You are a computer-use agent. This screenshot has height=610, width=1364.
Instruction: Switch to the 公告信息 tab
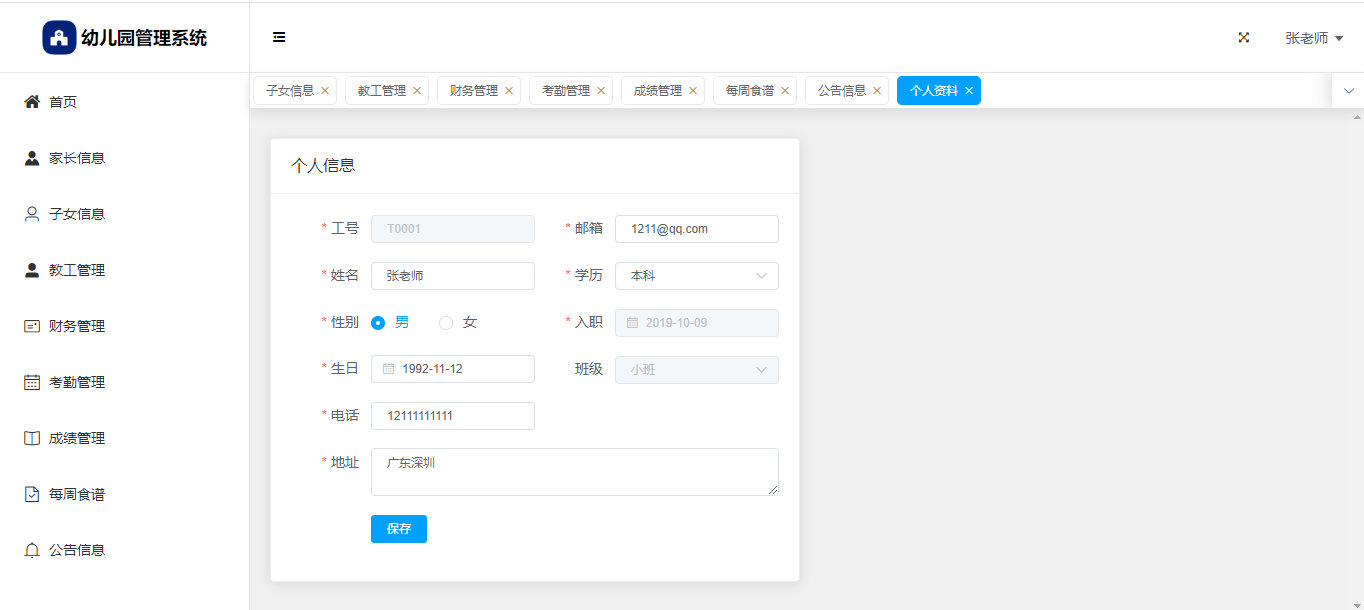(841, 91)
